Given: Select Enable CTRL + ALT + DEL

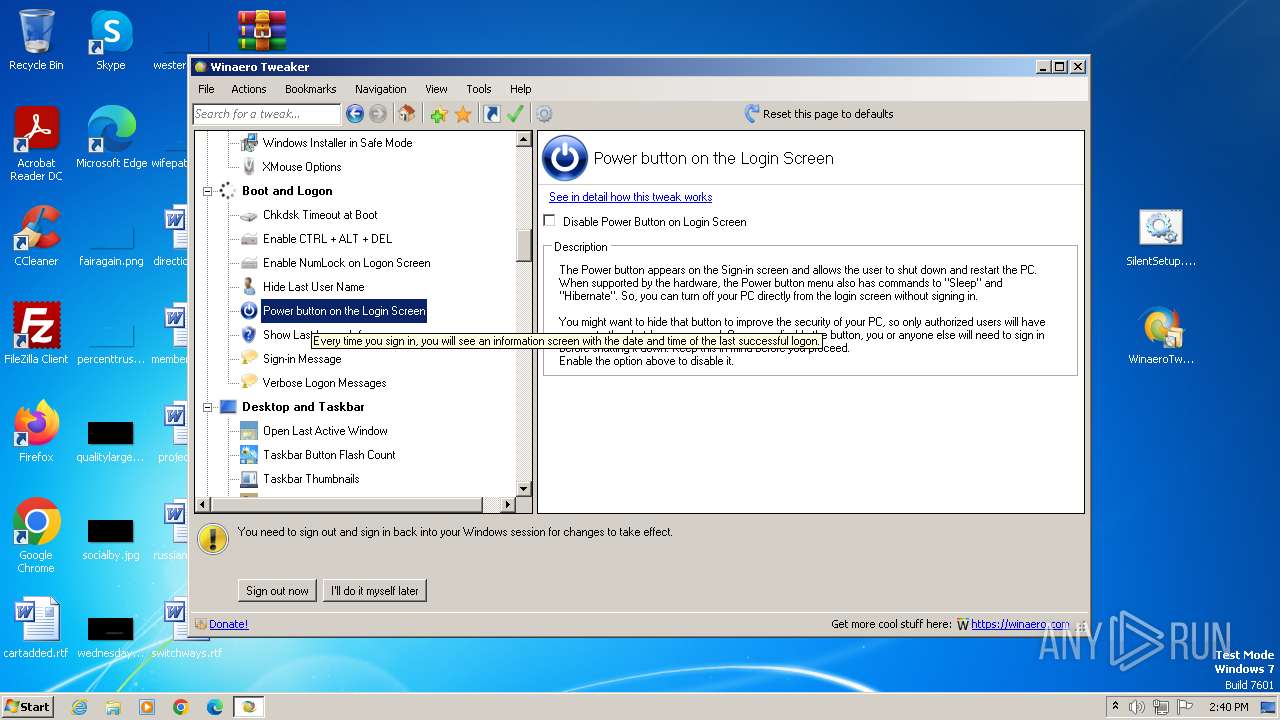Looking at the screenshot, I should tap(327, 239).
